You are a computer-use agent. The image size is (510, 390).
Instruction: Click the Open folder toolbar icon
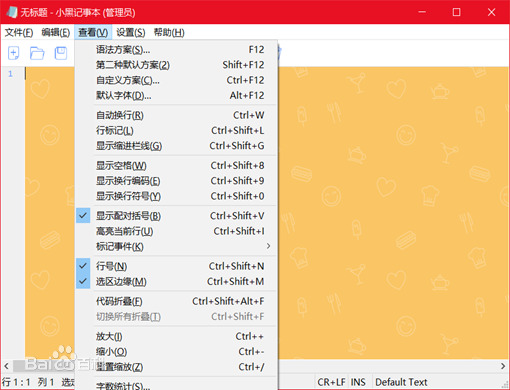37,53
